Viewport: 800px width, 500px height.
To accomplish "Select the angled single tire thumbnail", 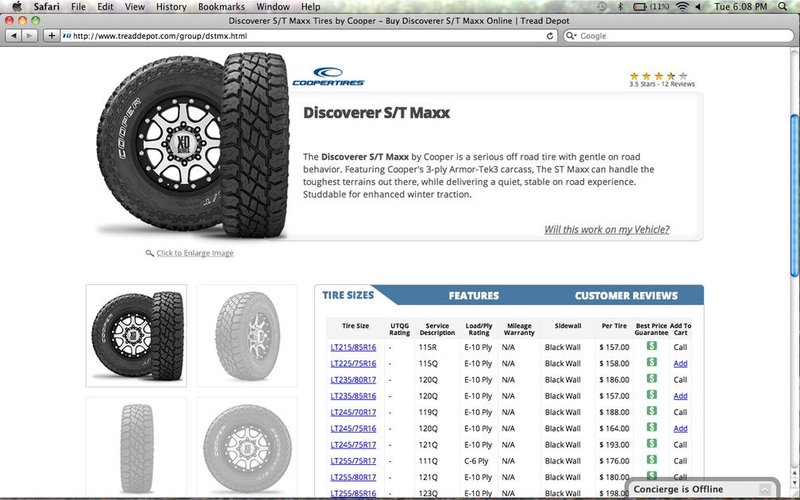I will (247, 336).
